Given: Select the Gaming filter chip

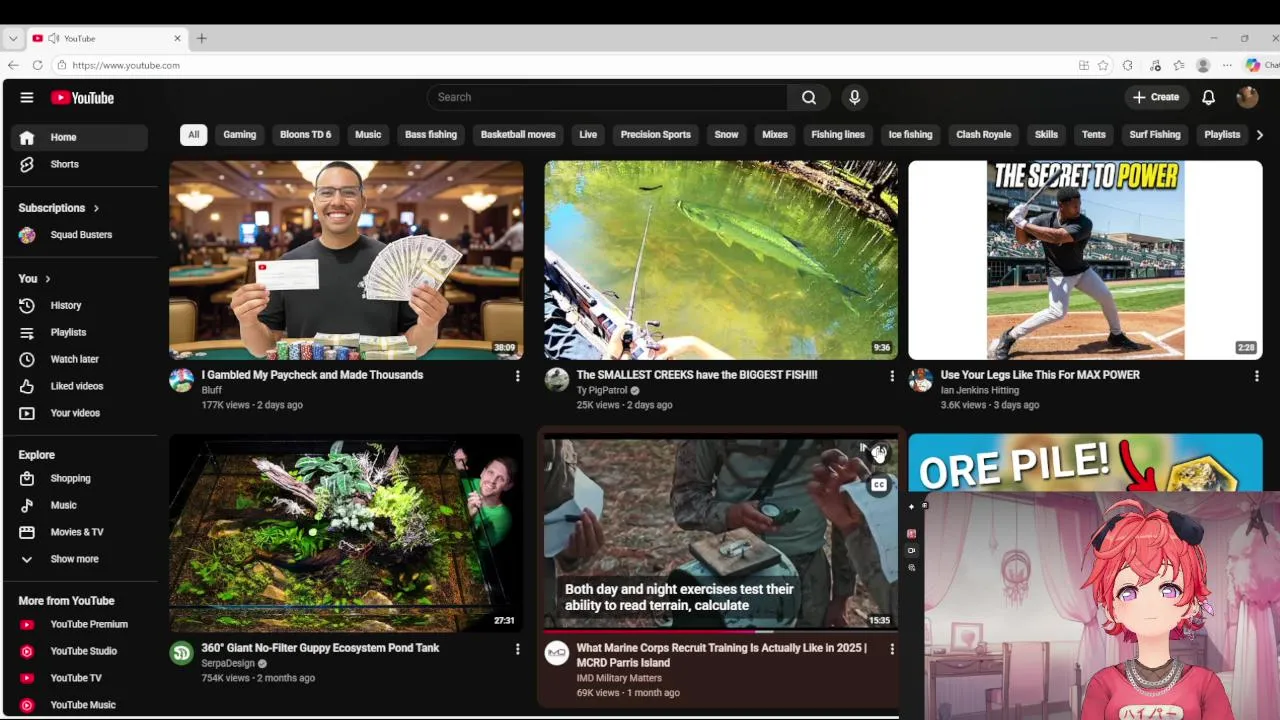Looking at the screenshot, I should [240, 135].
